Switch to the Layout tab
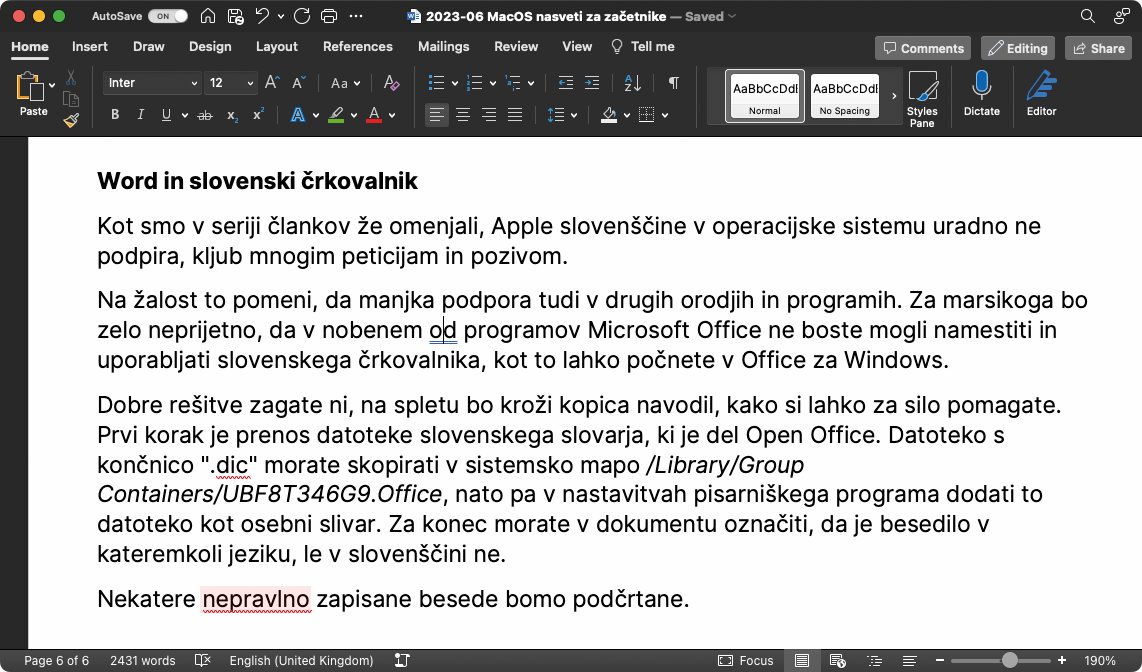 pyautogui.click(x=277, y=47)
